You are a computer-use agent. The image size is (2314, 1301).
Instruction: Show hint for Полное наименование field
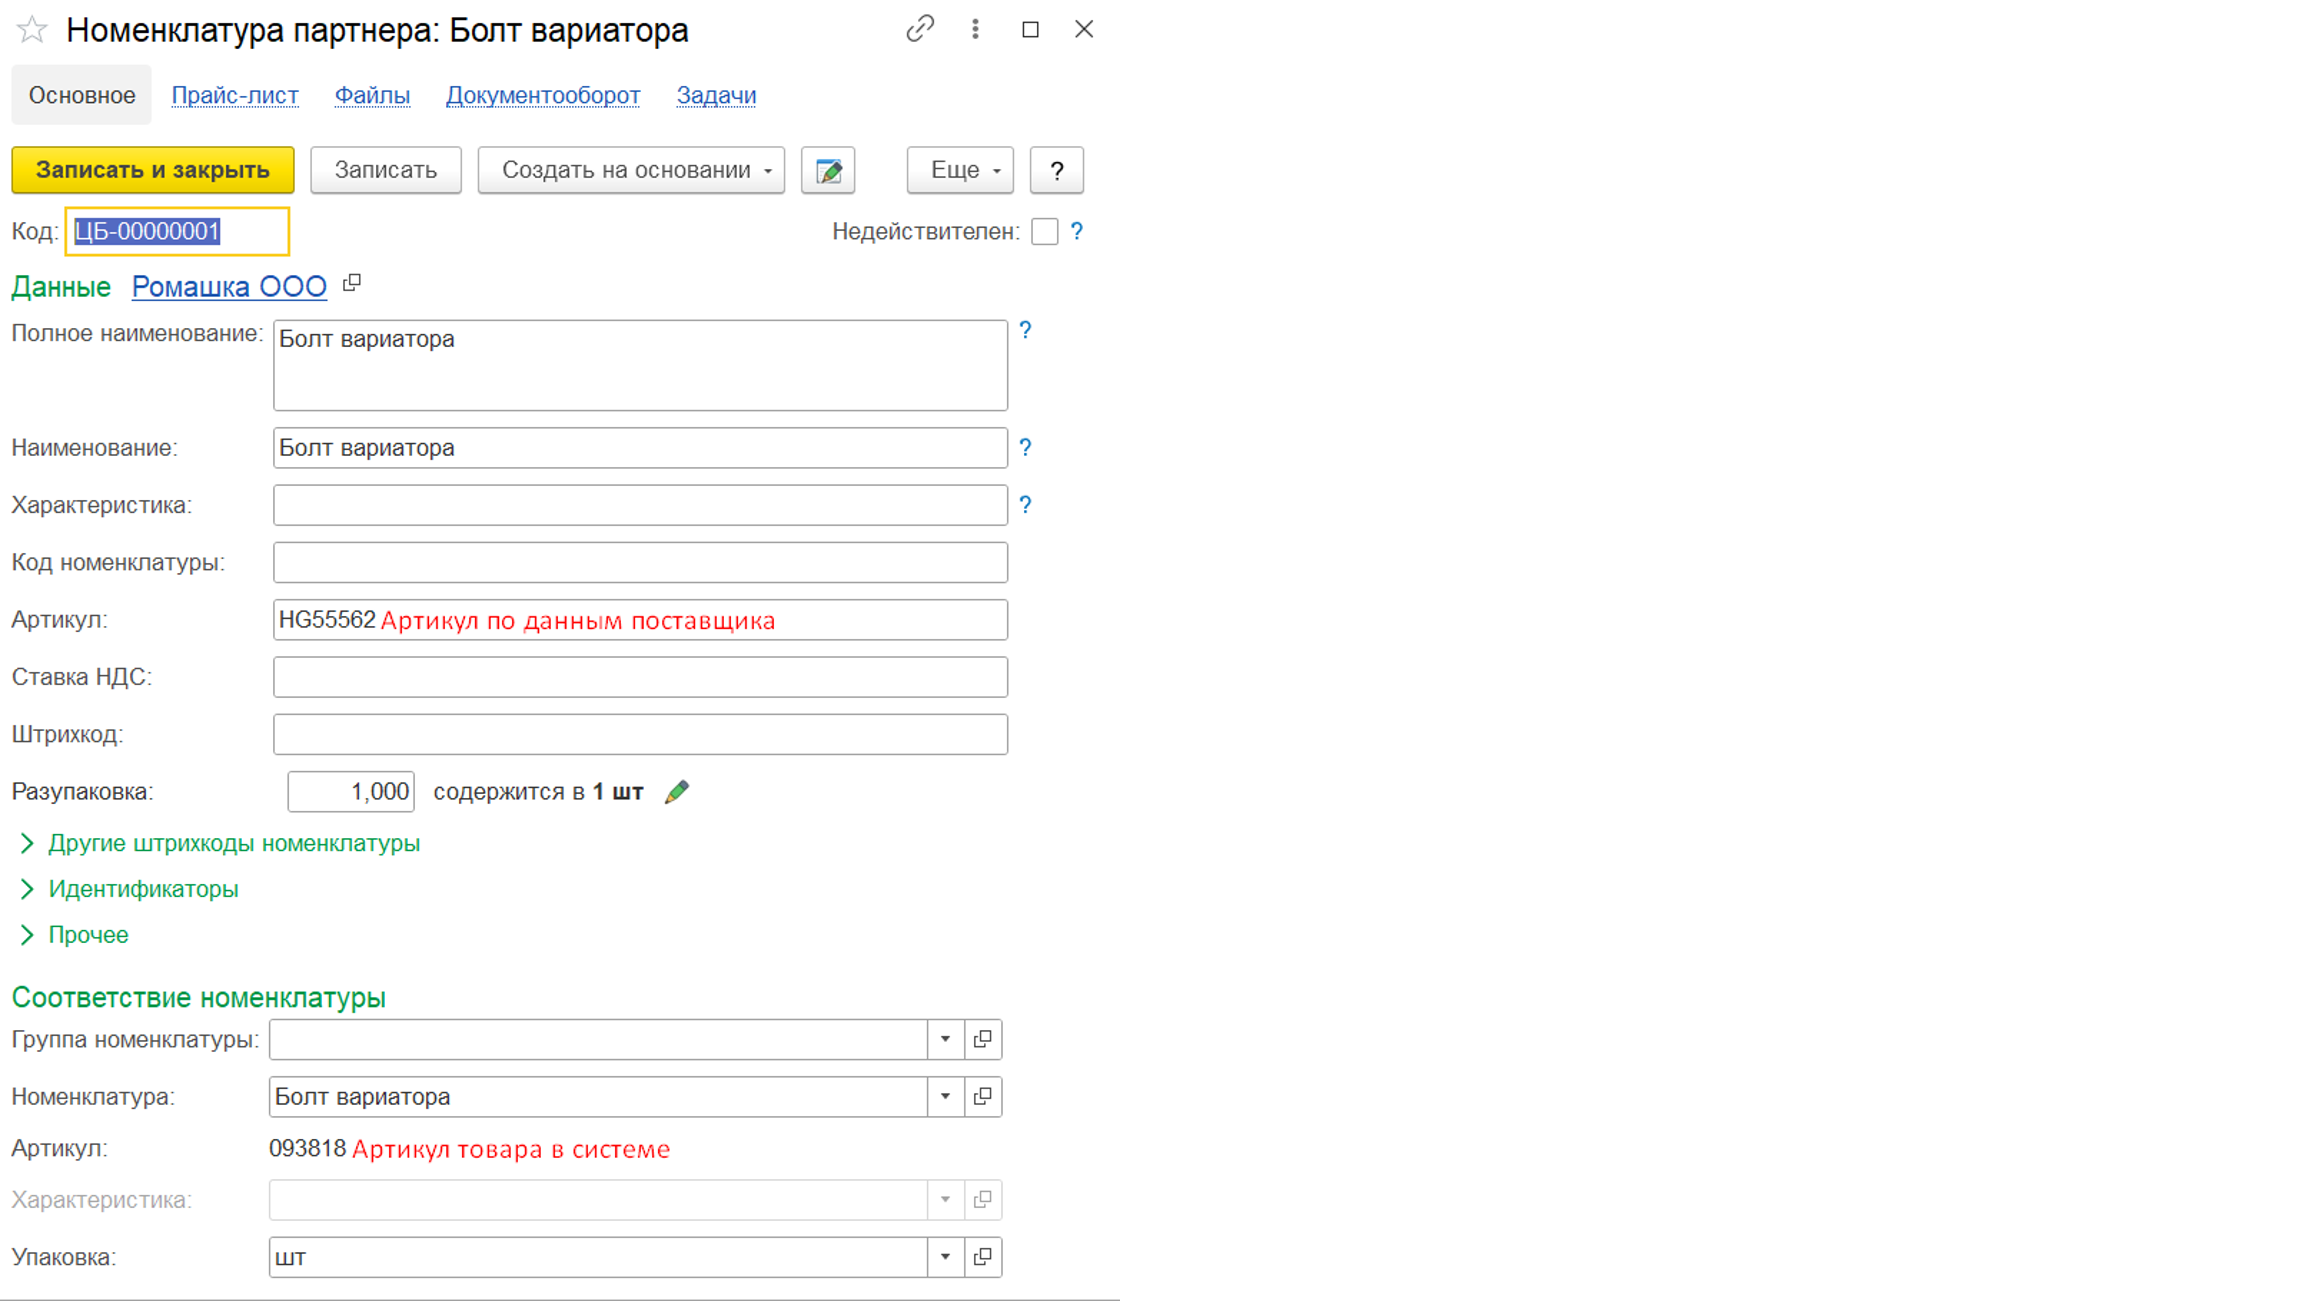pyautogui.click(x=1025, y=330)
